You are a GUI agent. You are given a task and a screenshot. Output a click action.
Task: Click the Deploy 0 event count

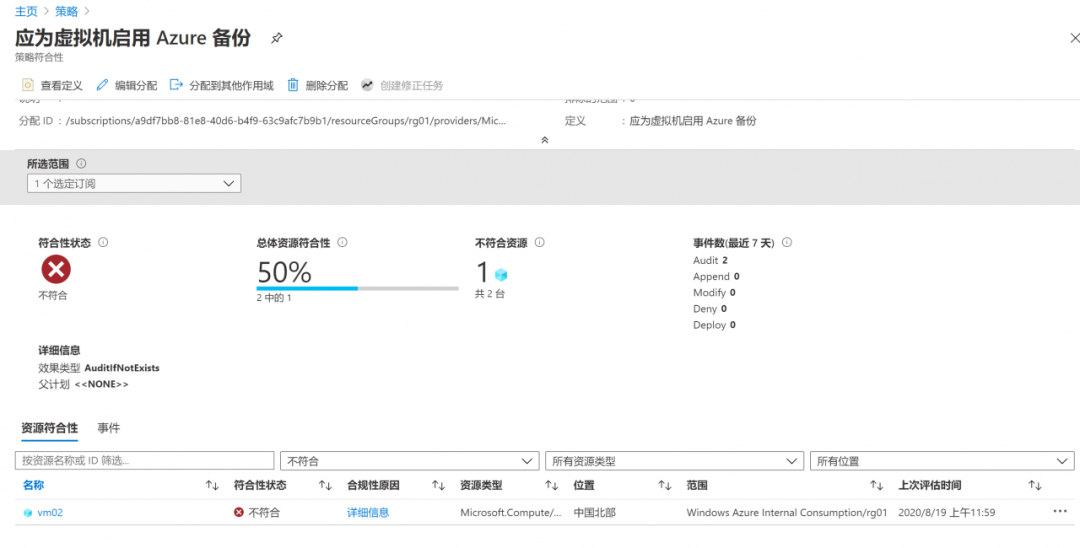coord(714,325)
